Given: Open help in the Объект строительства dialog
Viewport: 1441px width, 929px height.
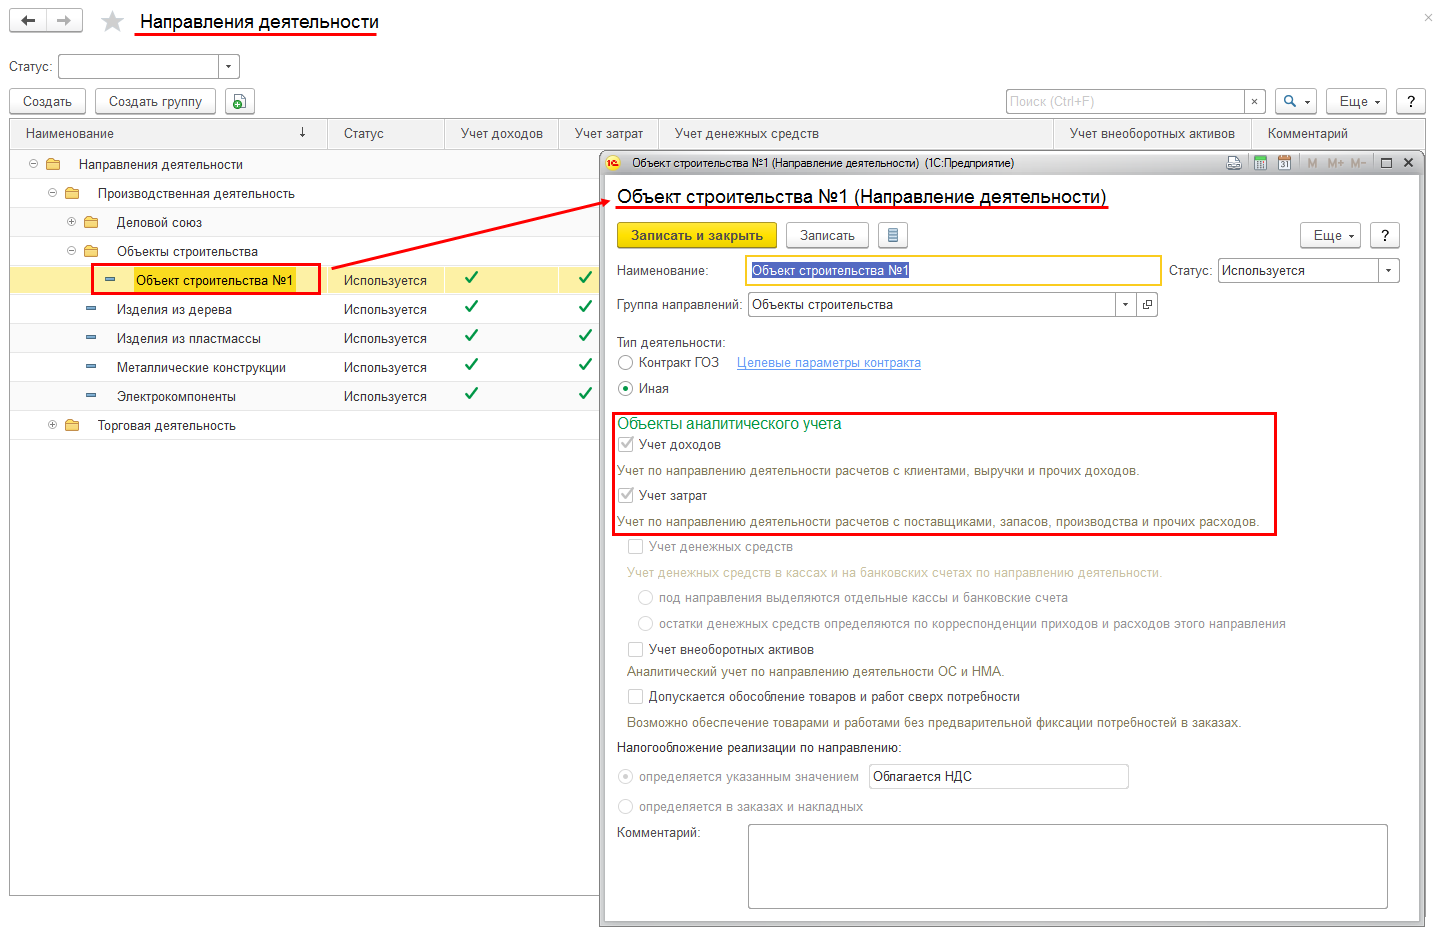Looking at the screenshot, I should click(x=1385, y=235).
